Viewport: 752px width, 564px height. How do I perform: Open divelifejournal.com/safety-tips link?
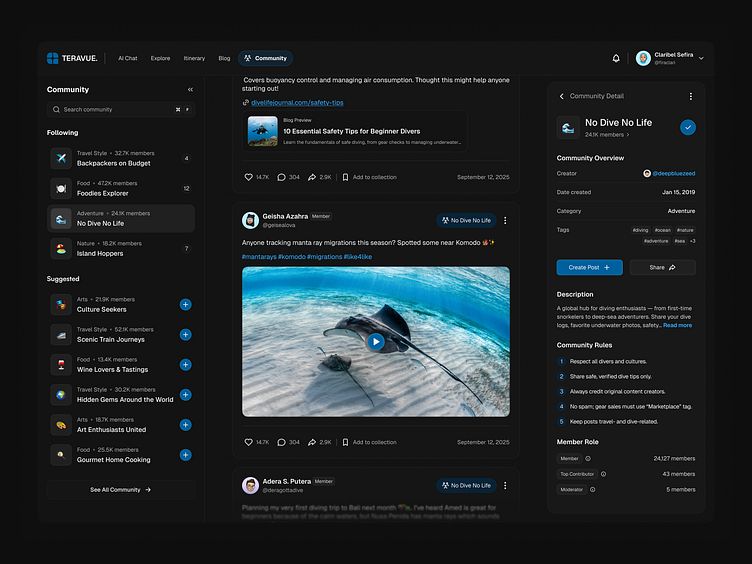(x=297, y=103)
